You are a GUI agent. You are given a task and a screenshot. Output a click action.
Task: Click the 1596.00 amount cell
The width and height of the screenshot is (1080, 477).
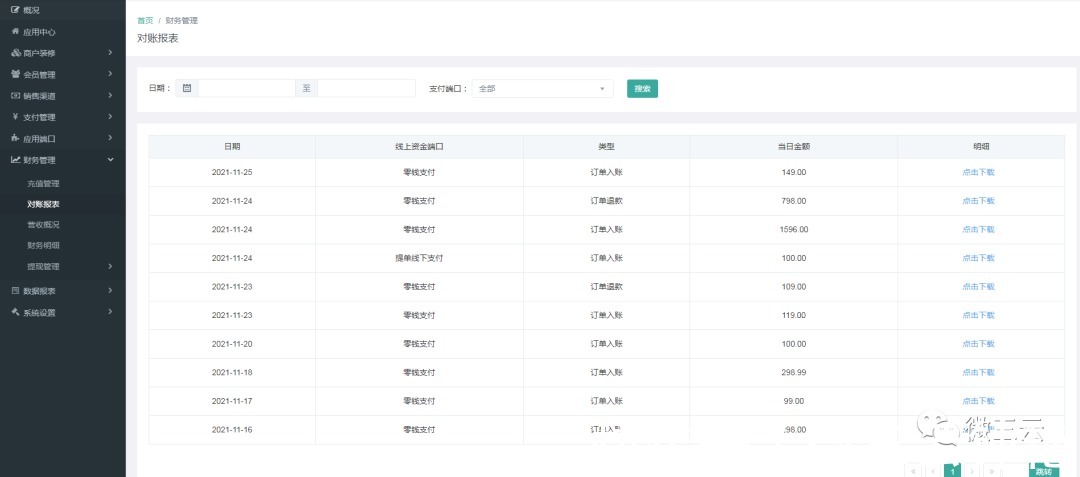click(x=793, y=229)
